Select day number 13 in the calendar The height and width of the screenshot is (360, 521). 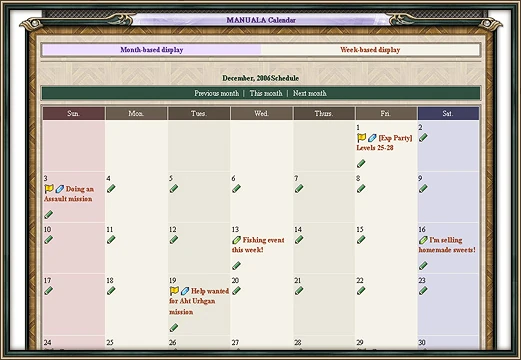[235, 229]
